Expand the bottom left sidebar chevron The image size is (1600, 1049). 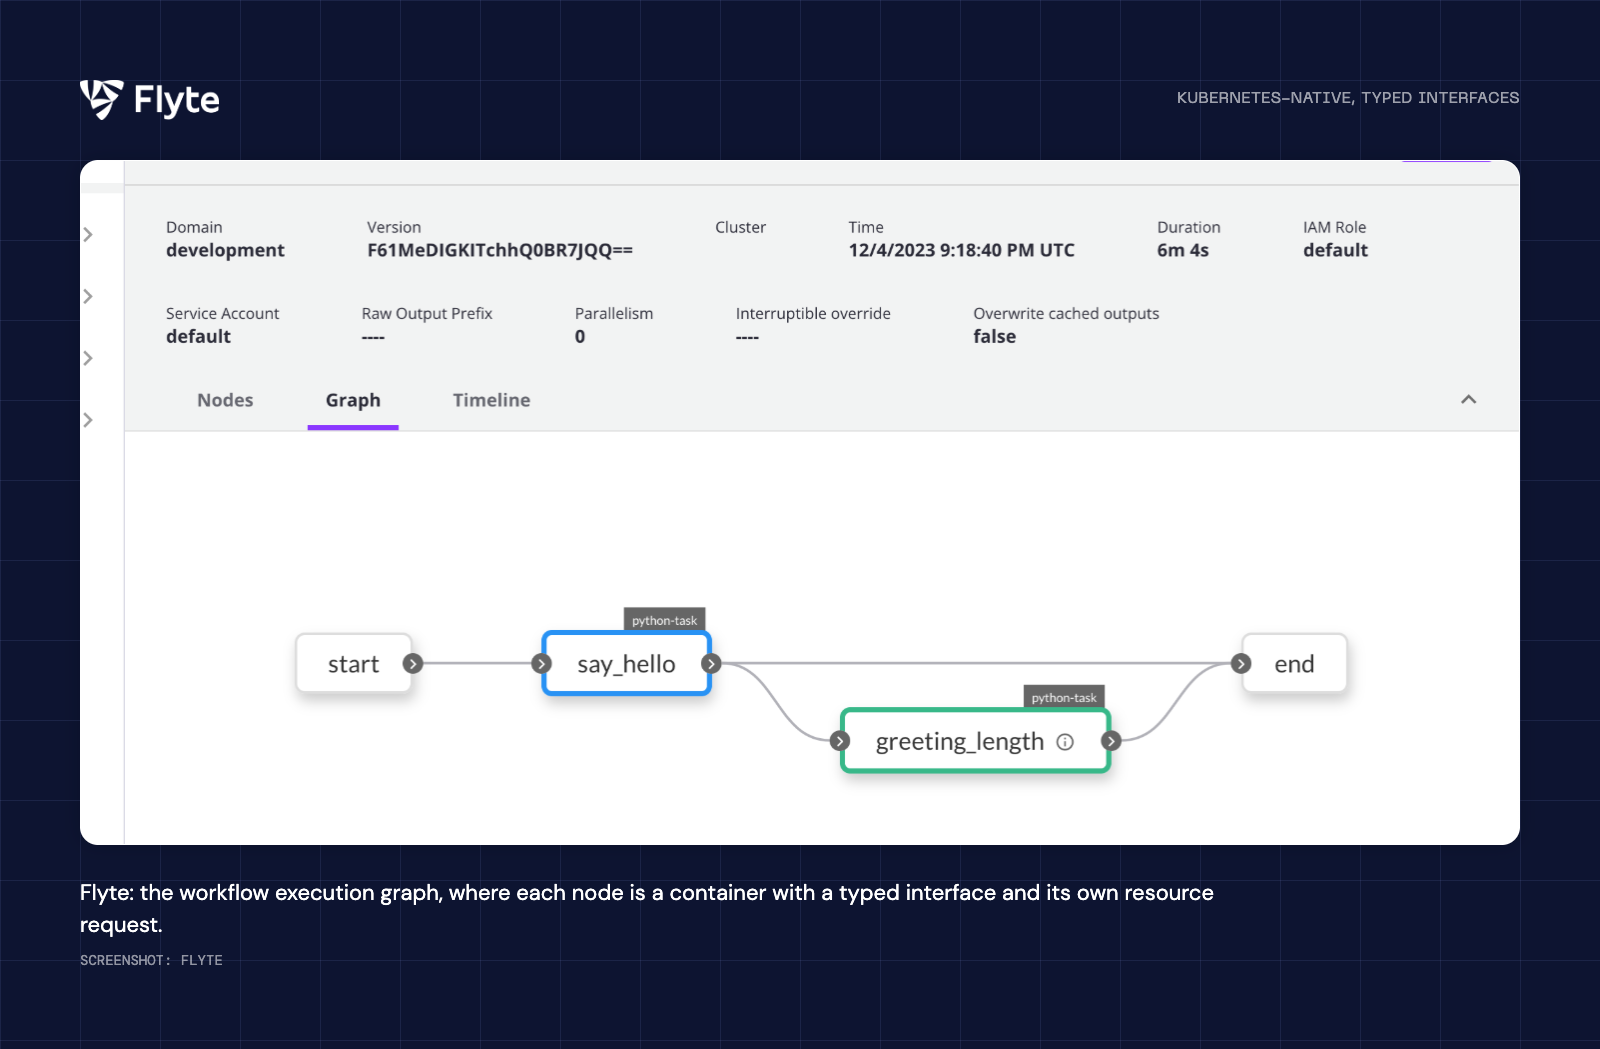pyautogui.click(x=88, y=420)
